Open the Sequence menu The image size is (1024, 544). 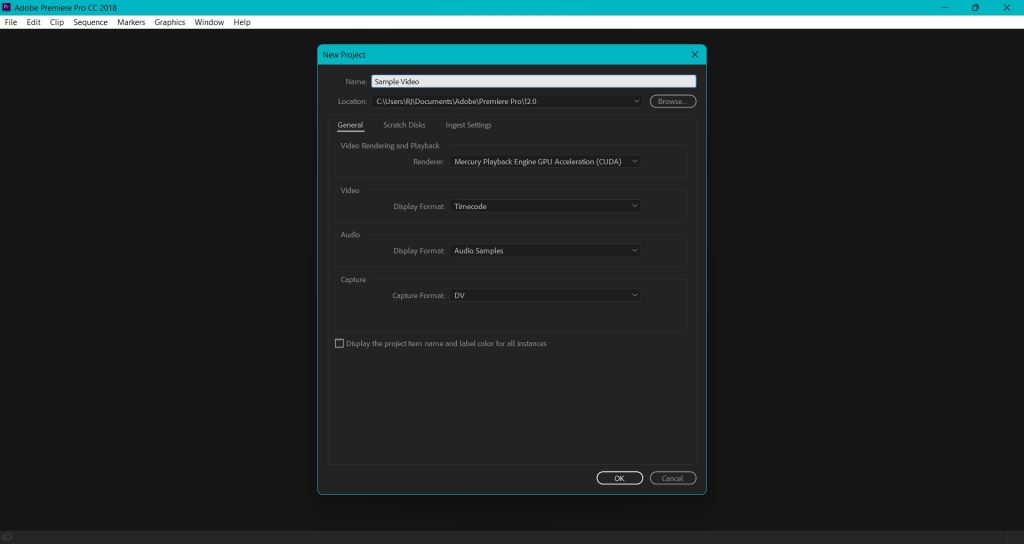point(90,22)
